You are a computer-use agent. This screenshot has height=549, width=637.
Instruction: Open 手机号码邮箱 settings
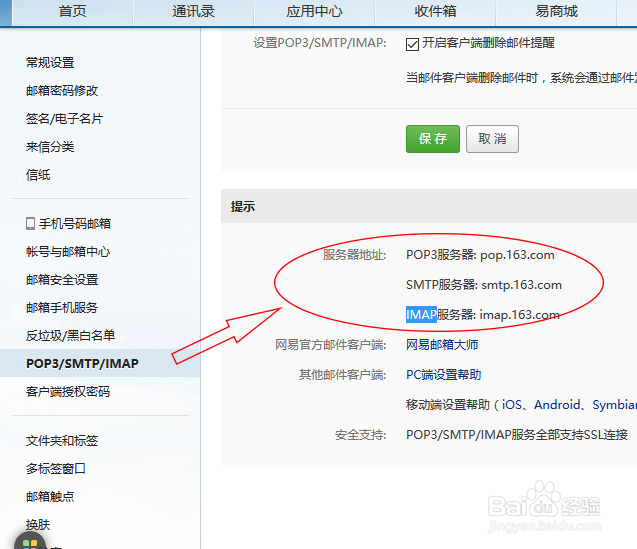(75, 224)
